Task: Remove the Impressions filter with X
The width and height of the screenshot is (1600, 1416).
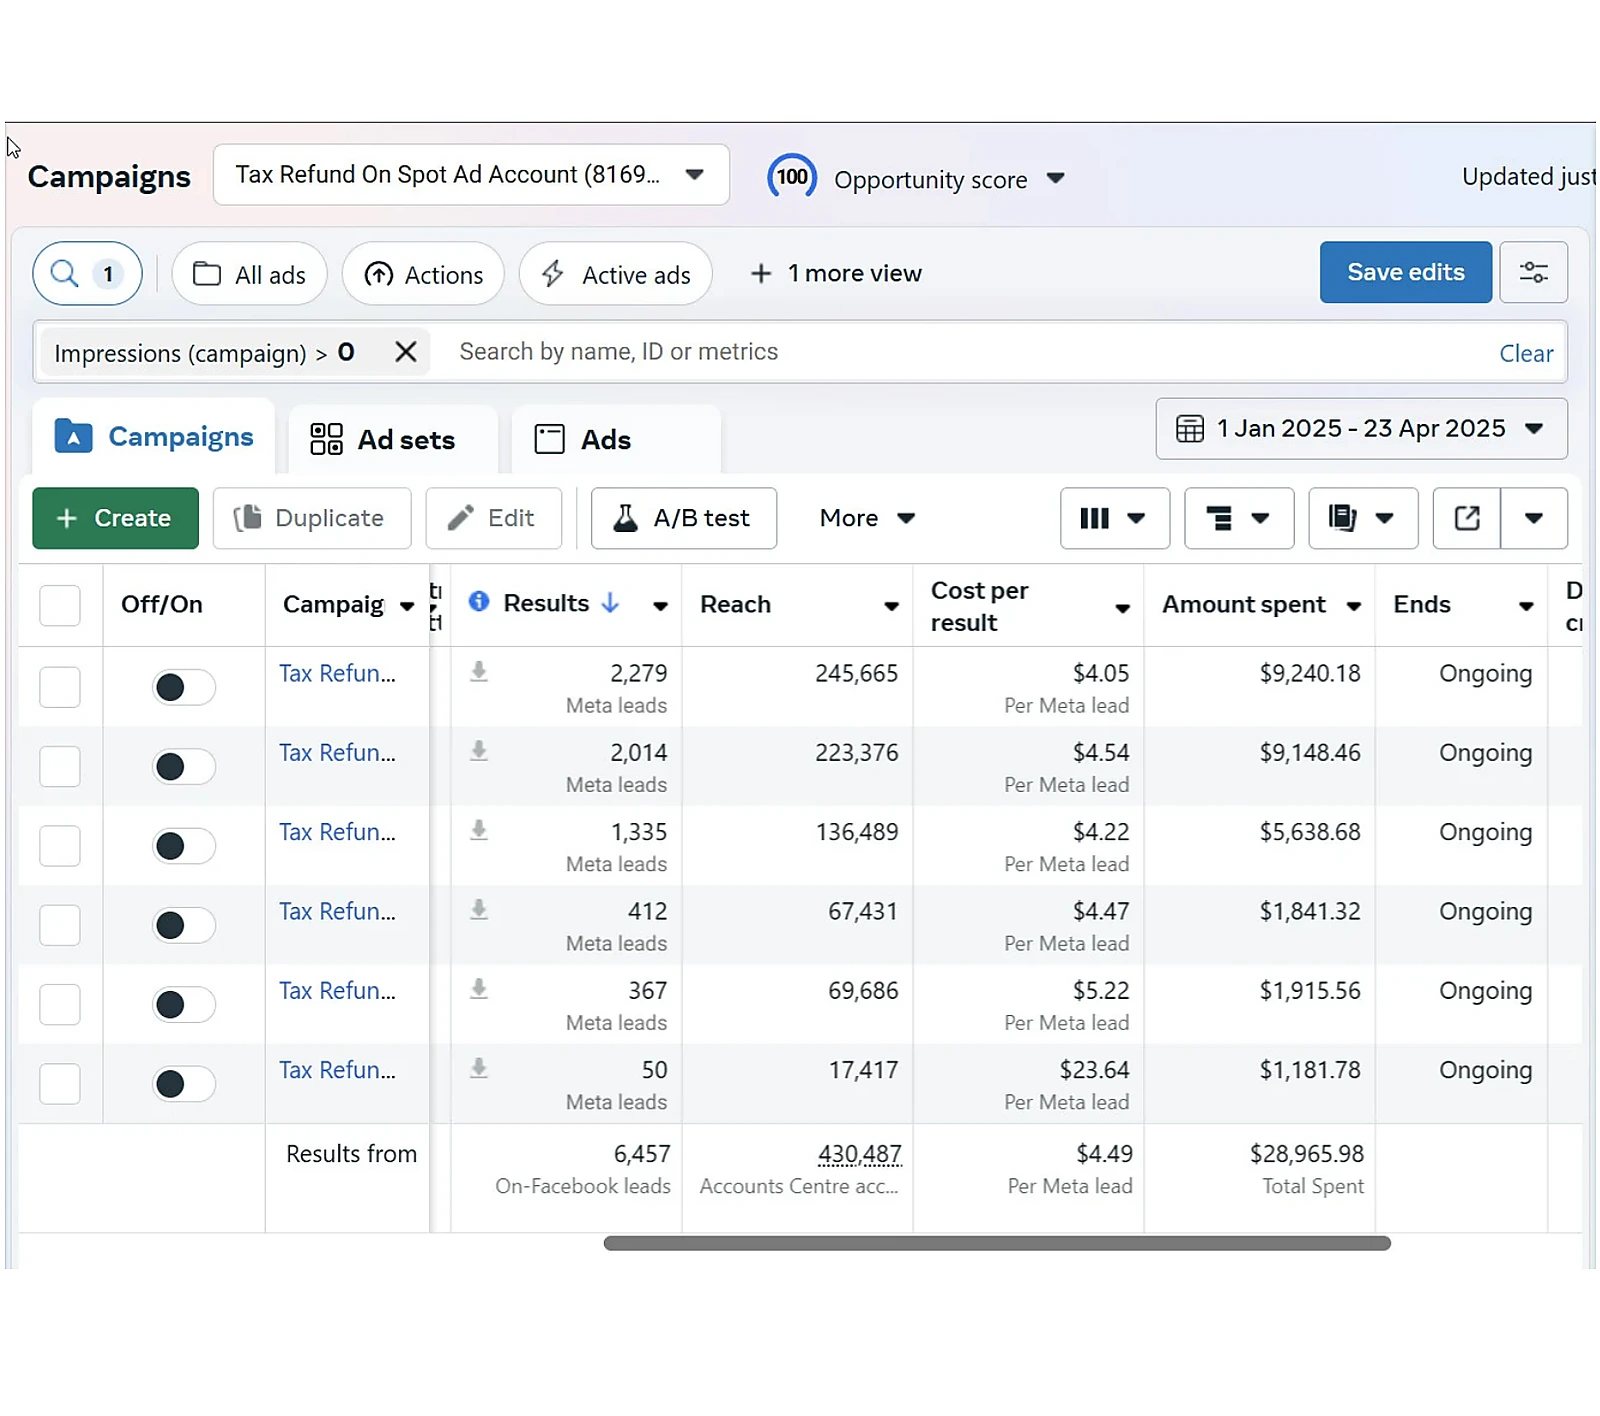Action: [405, 352]
